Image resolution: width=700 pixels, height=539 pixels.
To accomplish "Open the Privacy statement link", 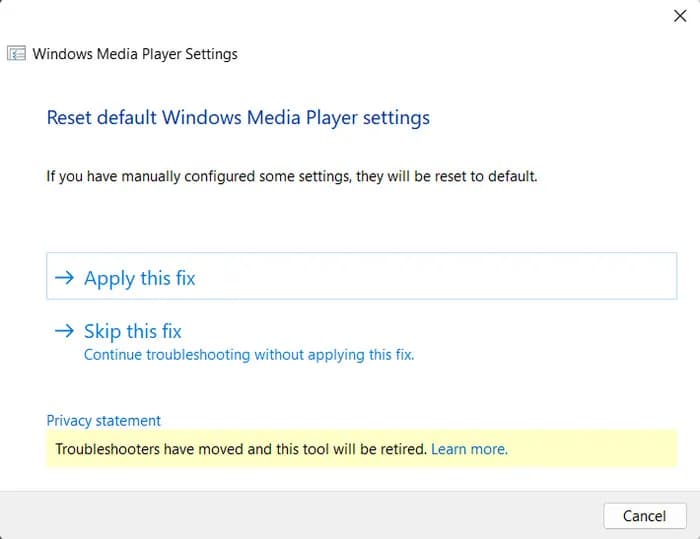I will [103, 421].
